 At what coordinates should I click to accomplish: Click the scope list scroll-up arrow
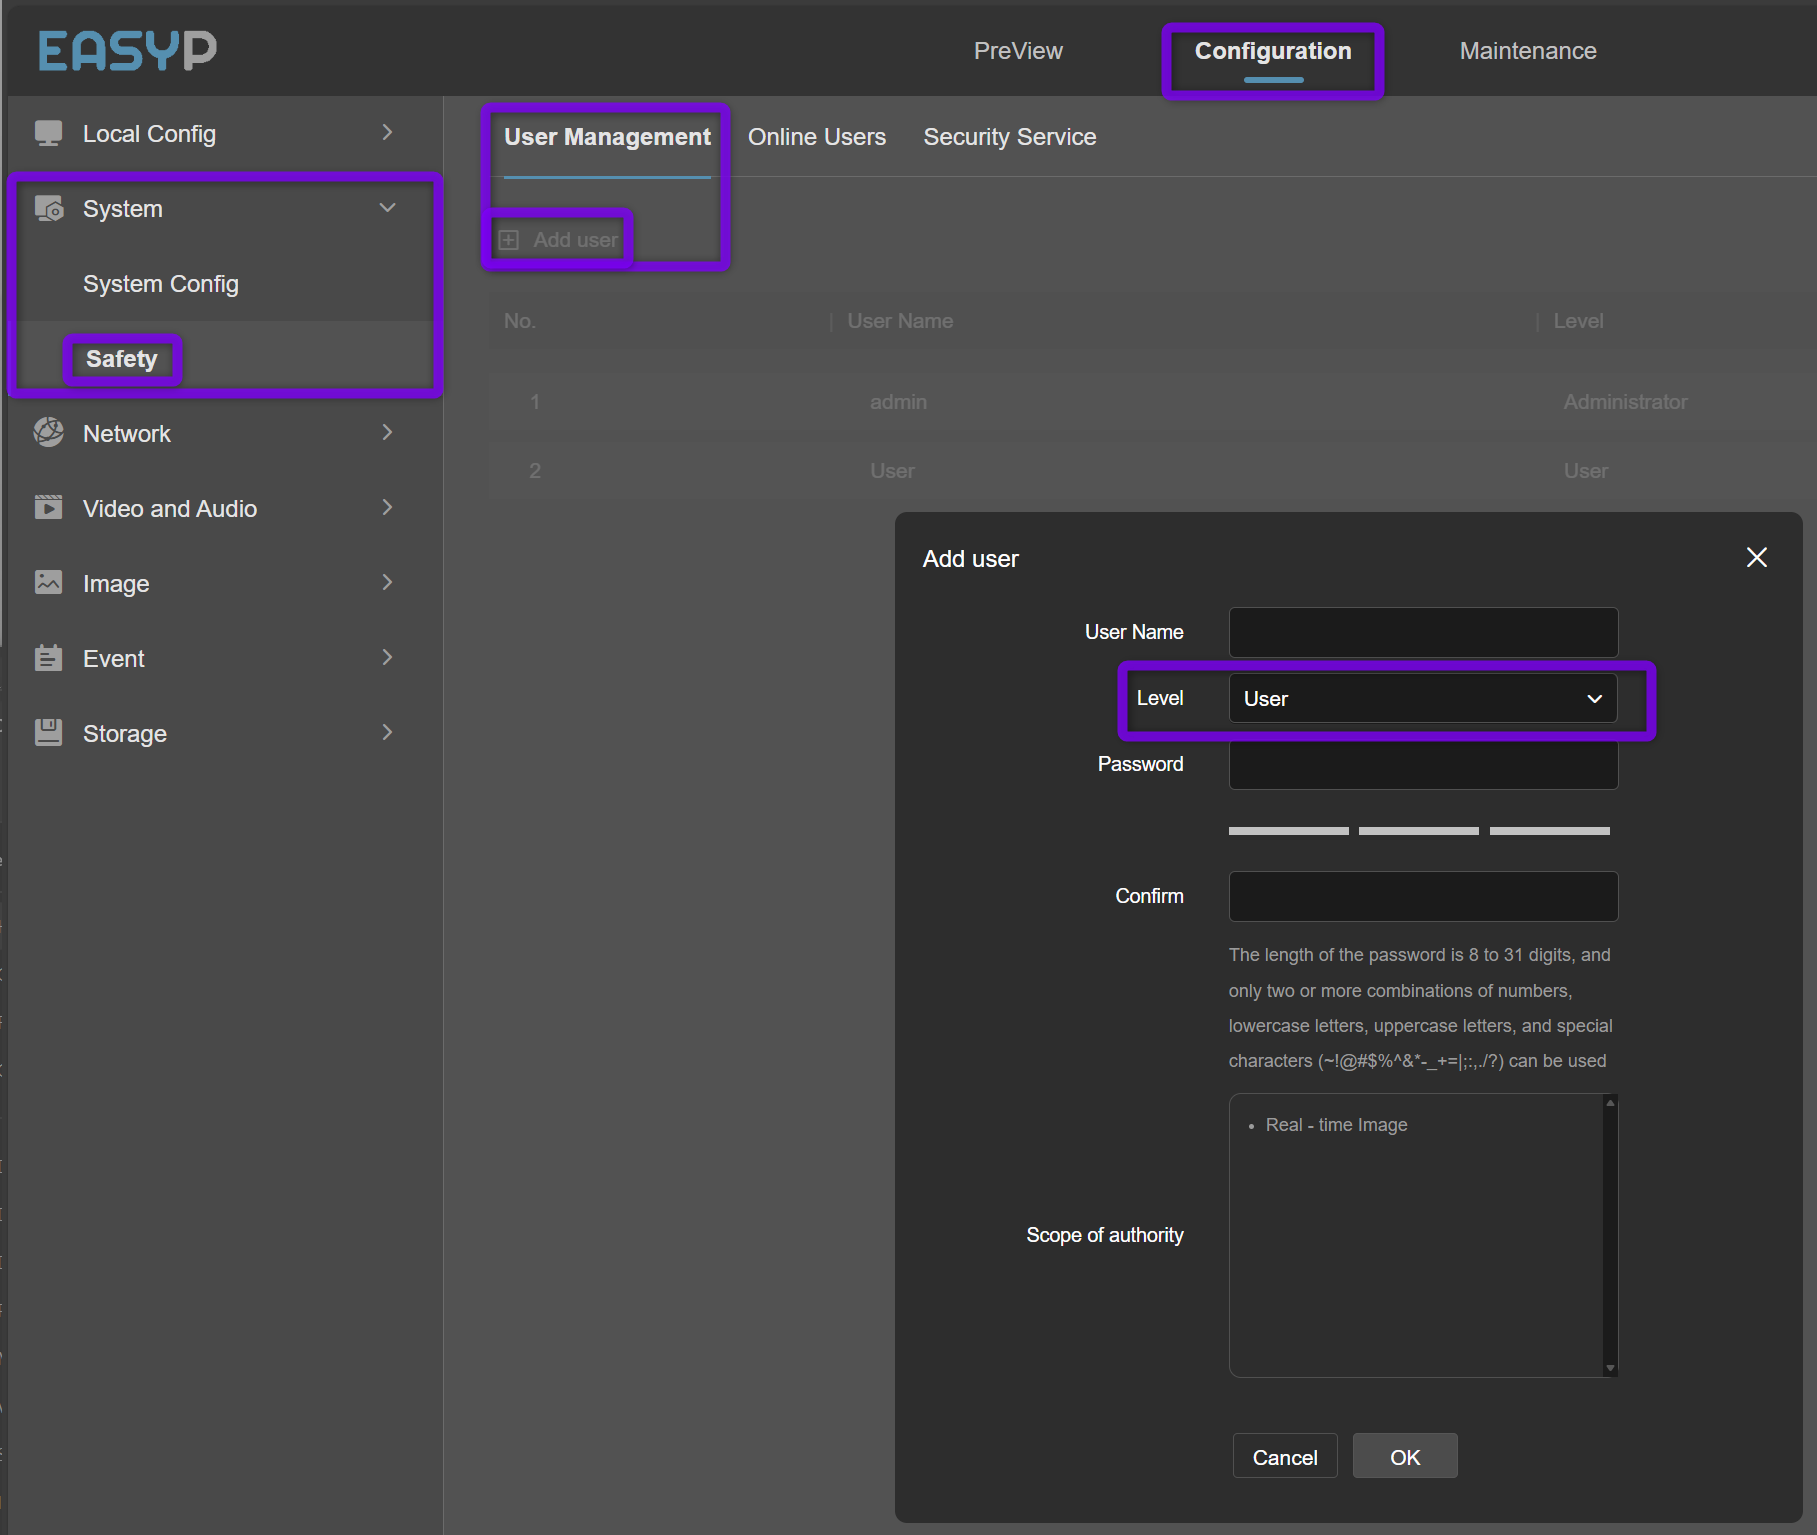(x=1610, y=1102)
